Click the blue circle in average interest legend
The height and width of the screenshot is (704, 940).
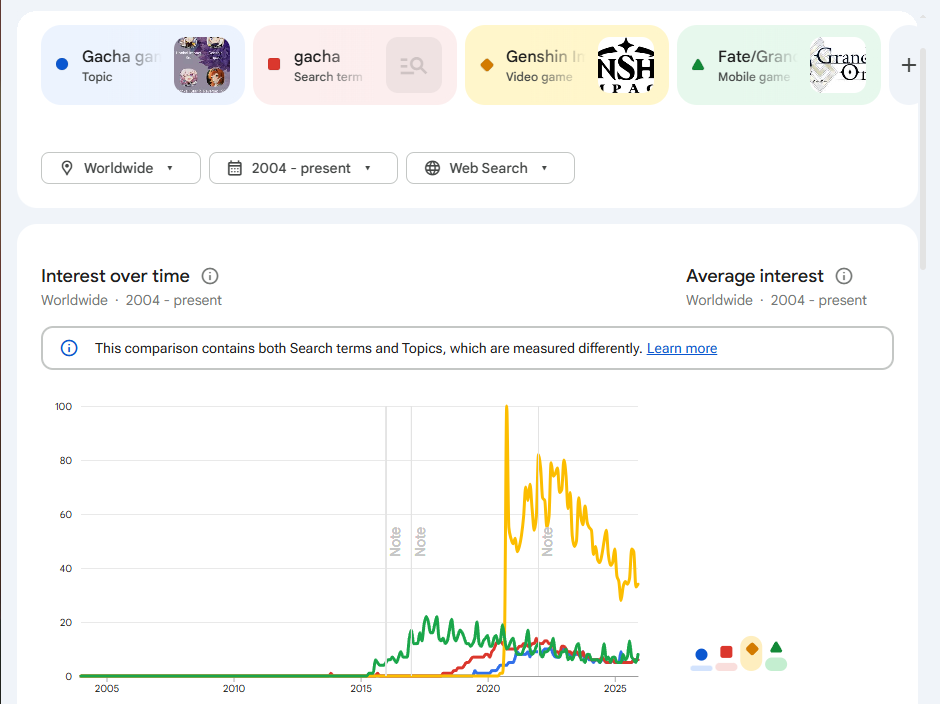coord(701,654)
